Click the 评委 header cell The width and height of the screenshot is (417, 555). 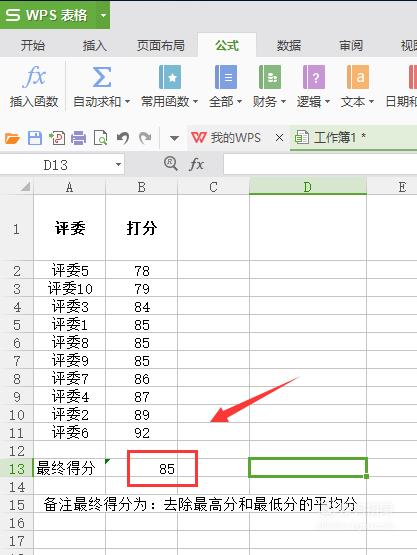coord(70,228)
